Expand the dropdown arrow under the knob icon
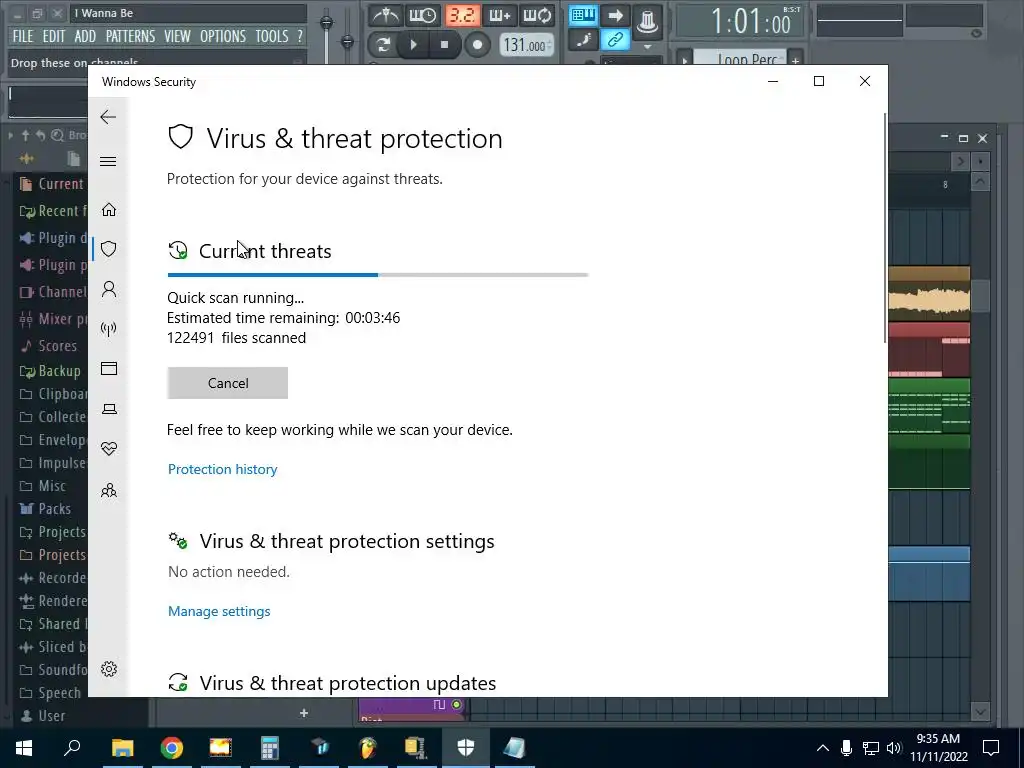 647,47
